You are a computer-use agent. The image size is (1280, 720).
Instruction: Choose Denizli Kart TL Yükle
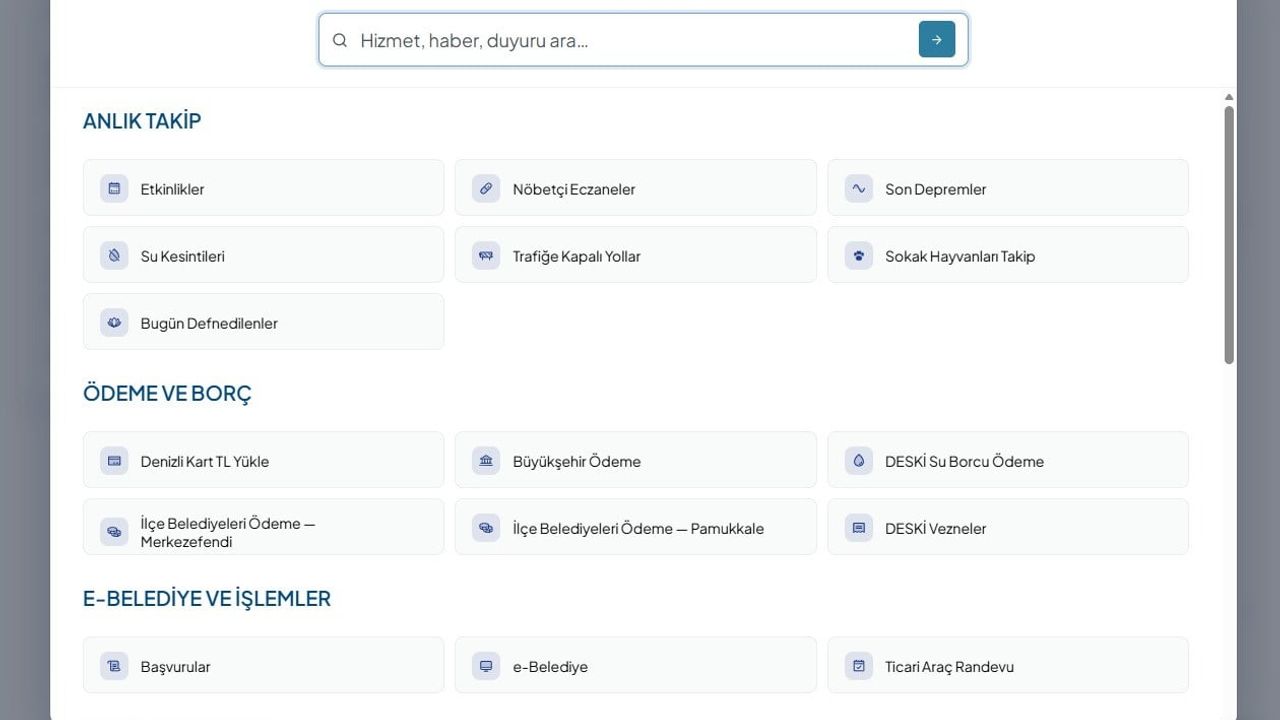[x=264, y=460]
